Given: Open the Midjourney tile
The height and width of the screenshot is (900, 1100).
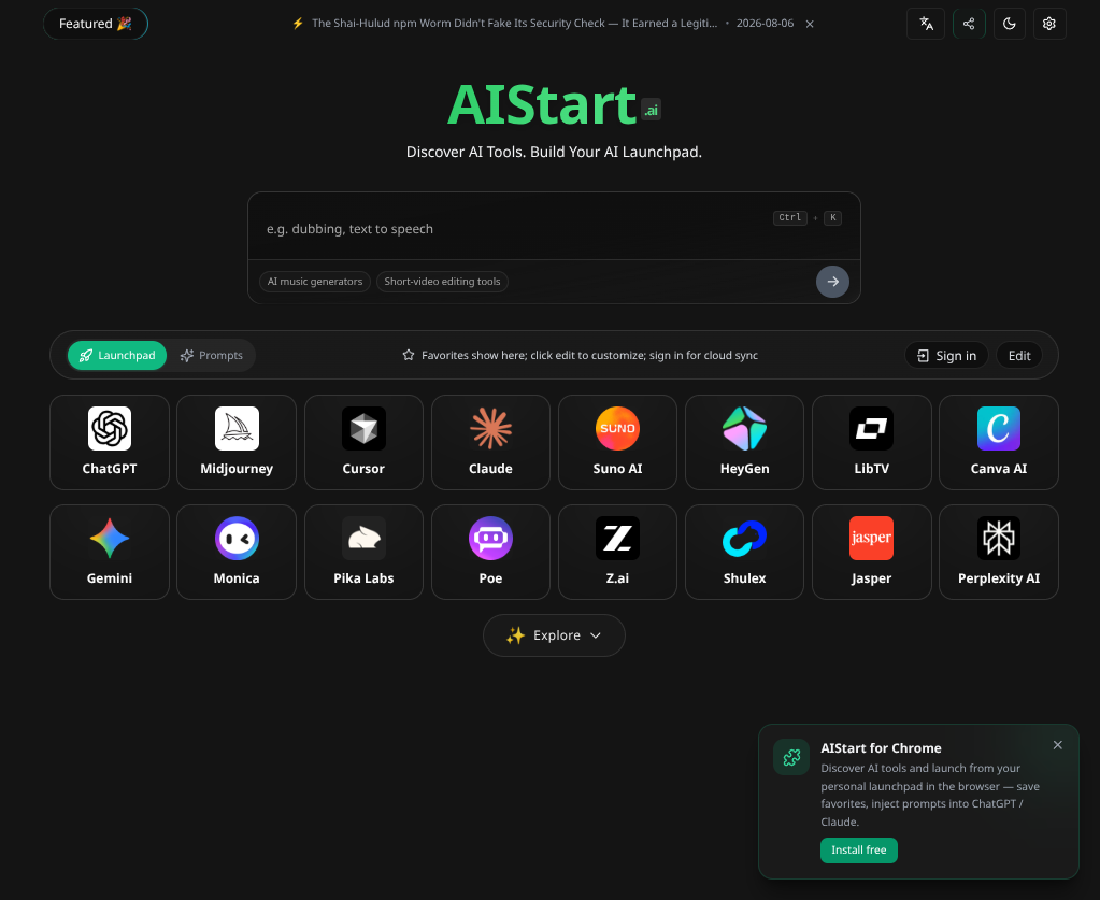Looking at the screenshot, I should [x=236, y=442].
